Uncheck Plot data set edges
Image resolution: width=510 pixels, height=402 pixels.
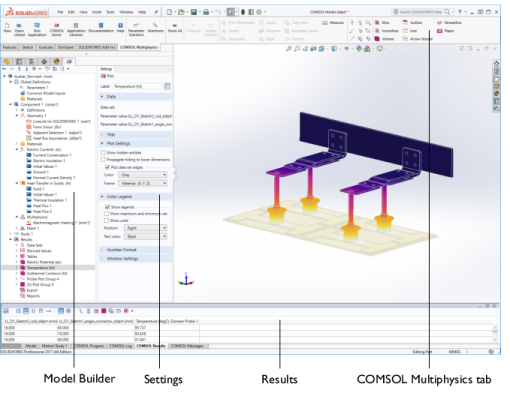pyautogui.click(x=107, y=167)
